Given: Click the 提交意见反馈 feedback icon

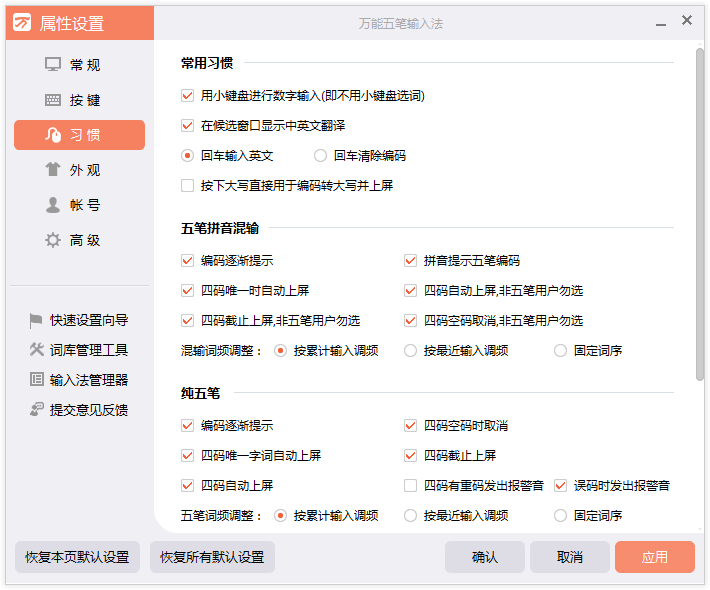Looking at the screenshot, I should pos(37,410).
